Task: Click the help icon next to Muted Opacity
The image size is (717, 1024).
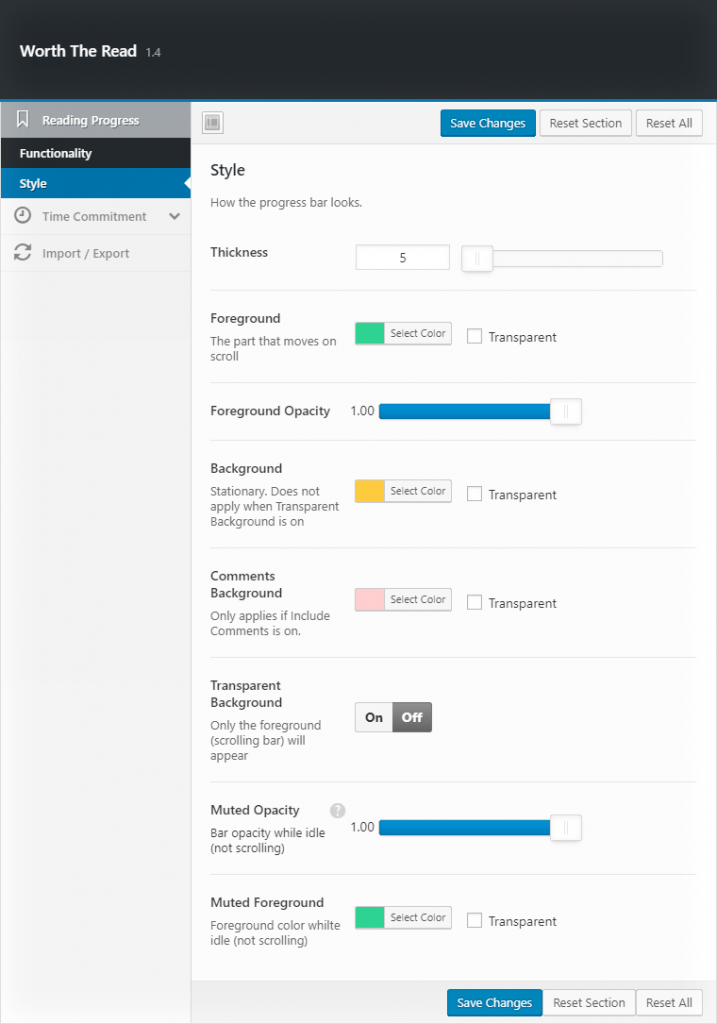Action: tap(337, 810)
